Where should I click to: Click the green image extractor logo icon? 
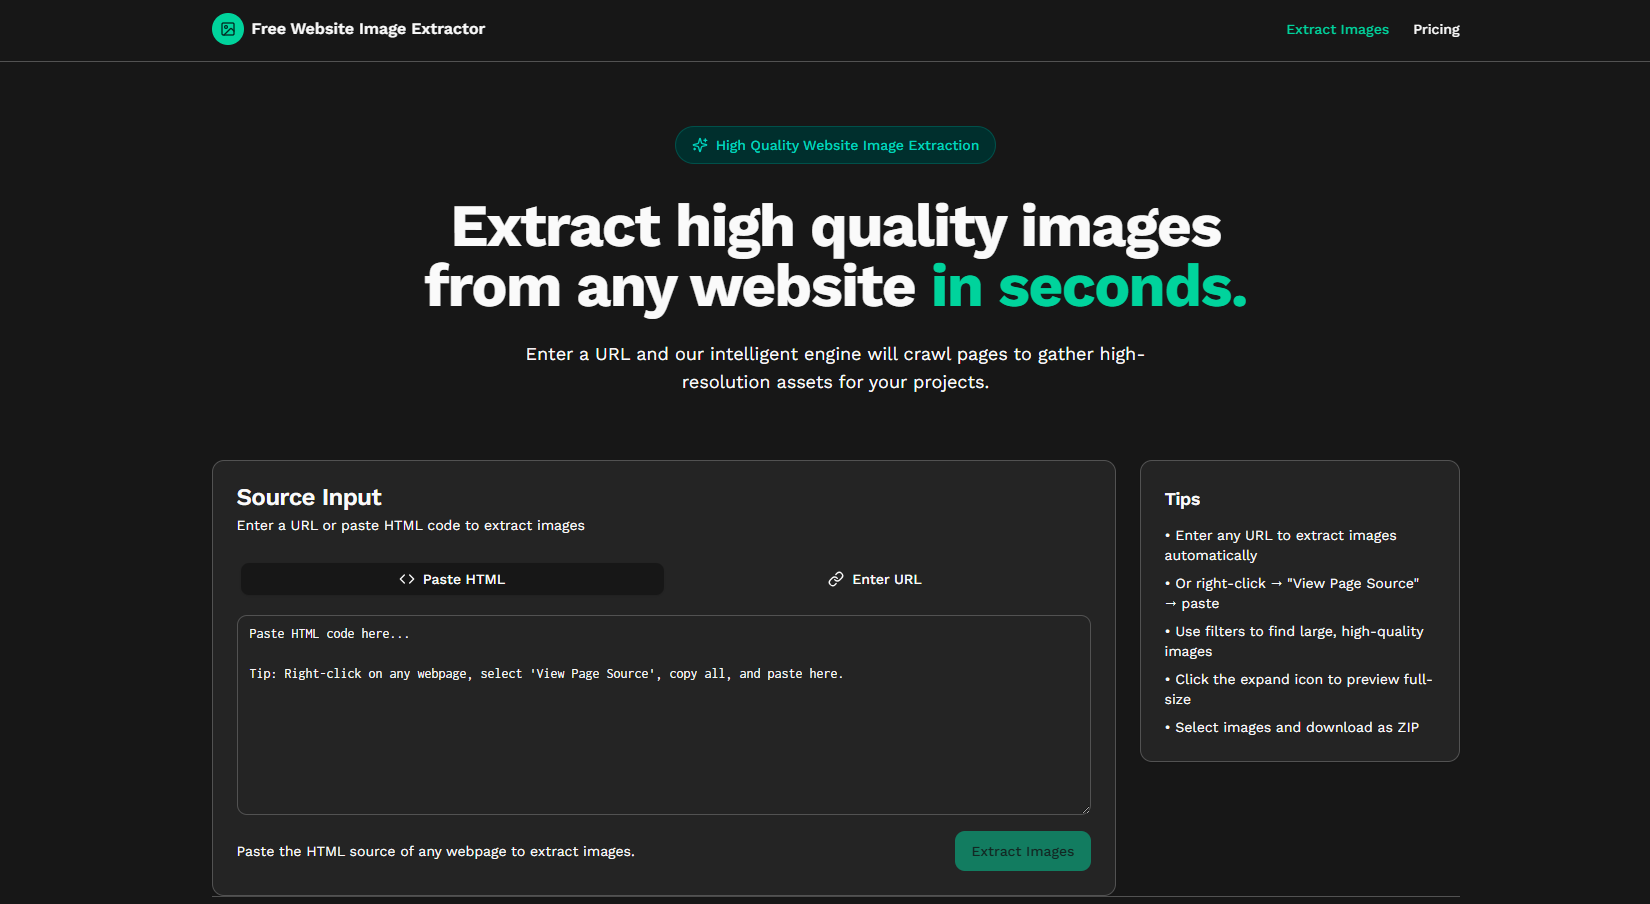pyautogui.click(x=228, y=29)
